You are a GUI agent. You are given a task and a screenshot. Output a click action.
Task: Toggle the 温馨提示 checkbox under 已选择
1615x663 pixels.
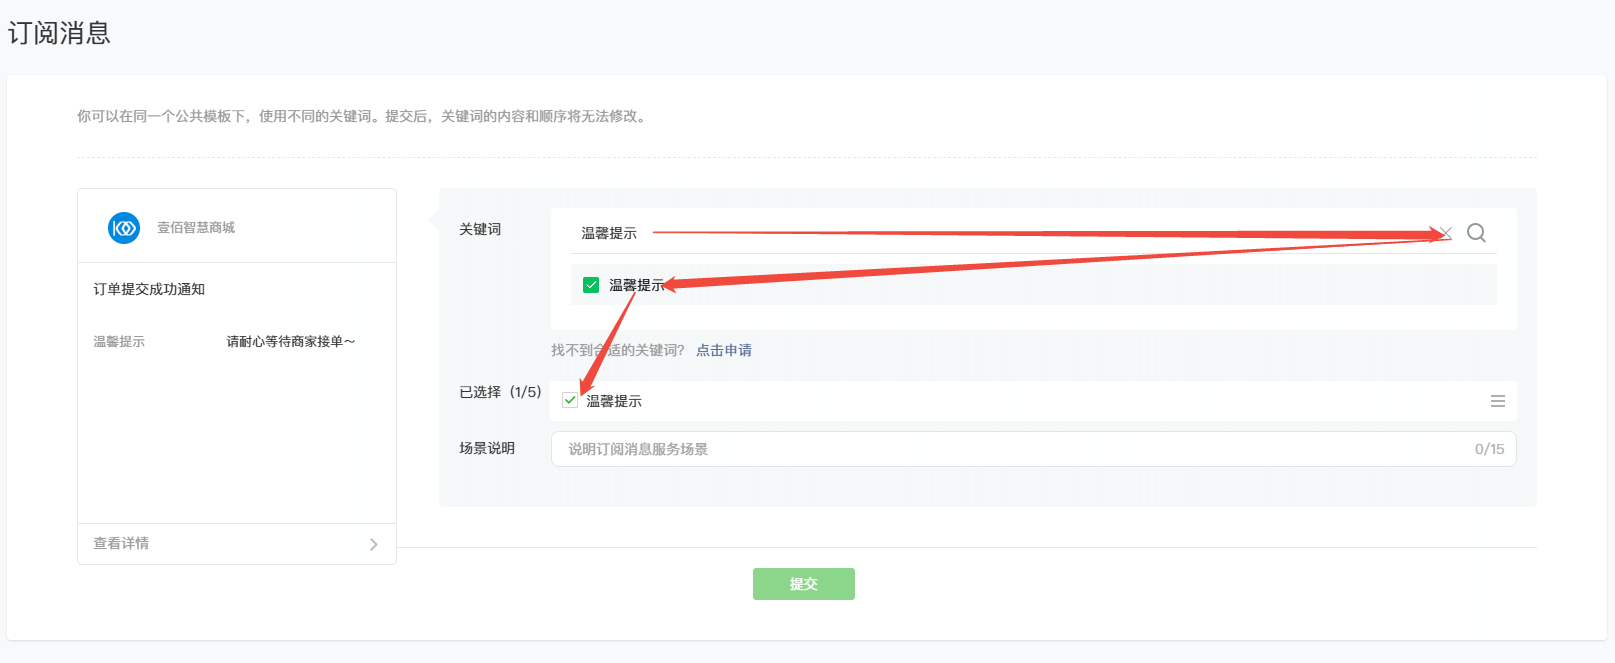coord(570,400)
